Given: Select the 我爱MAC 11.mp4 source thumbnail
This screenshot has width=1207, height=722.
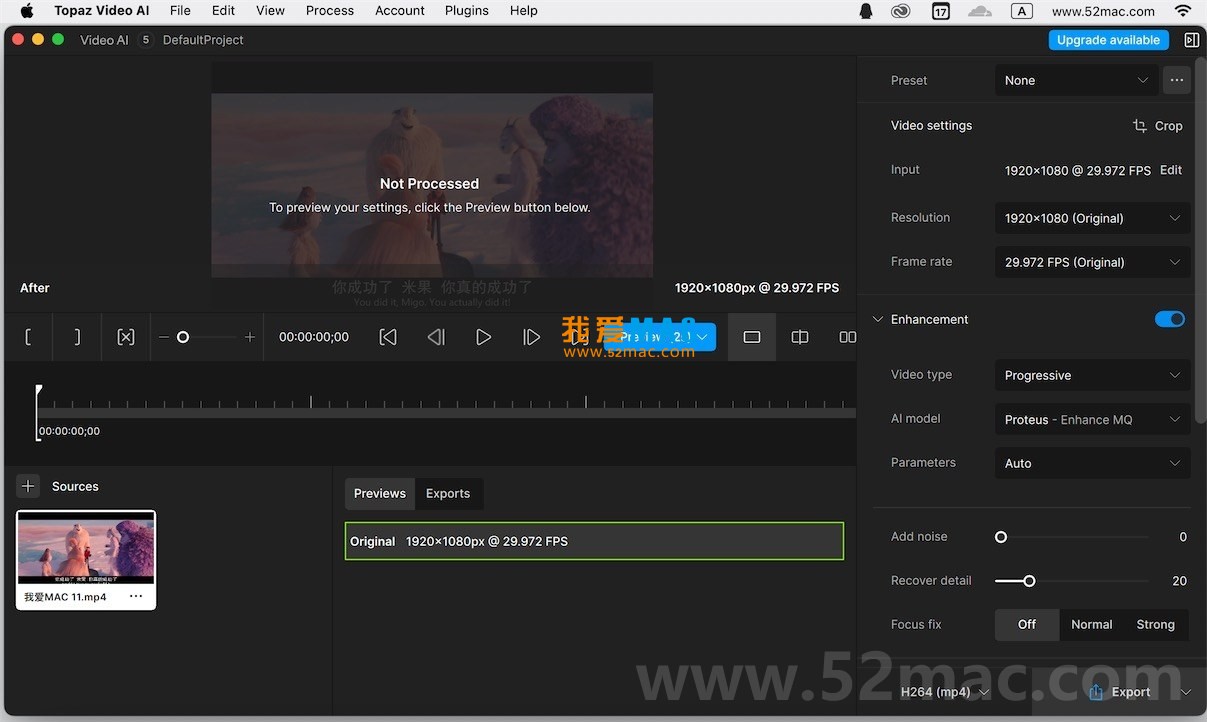Looking at the screenshot, I should pyautogui.click(x=86, y=549).
